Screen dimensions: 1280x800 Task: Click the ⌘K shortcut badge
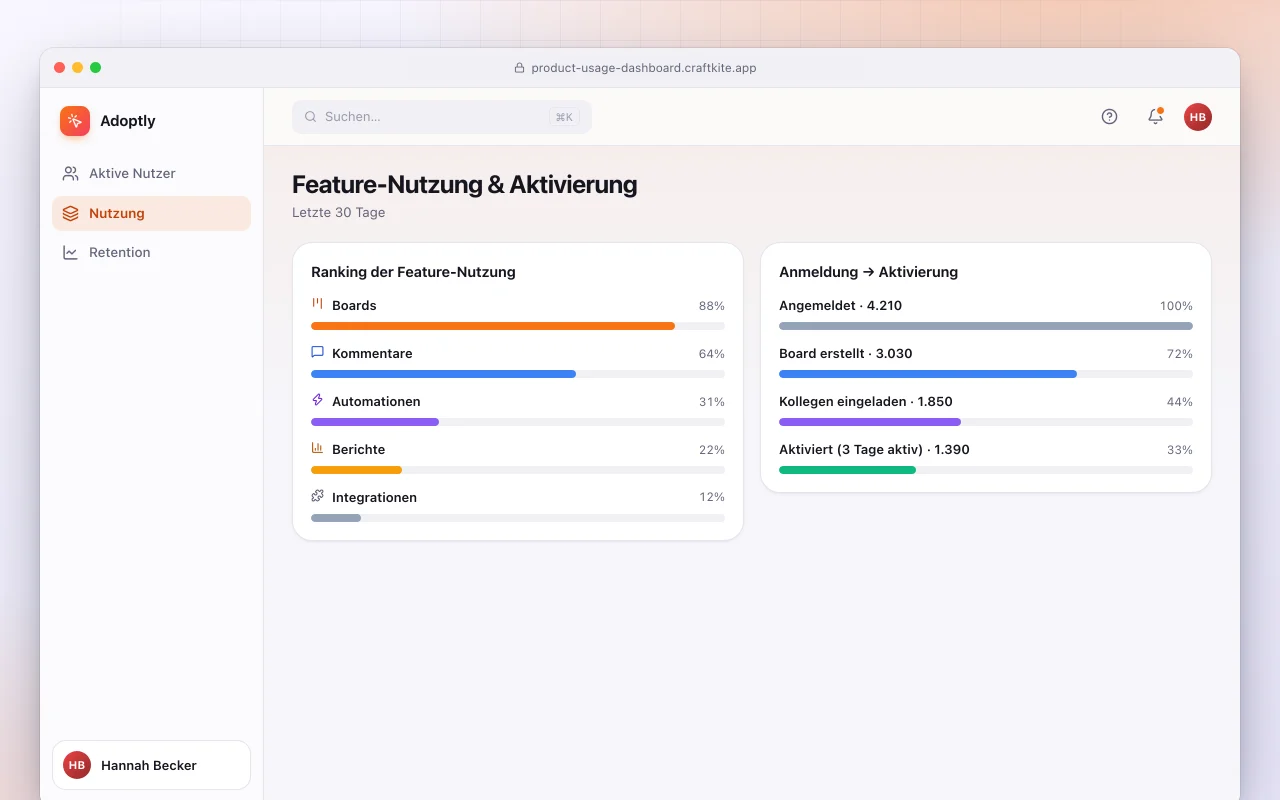pos(565,117)
